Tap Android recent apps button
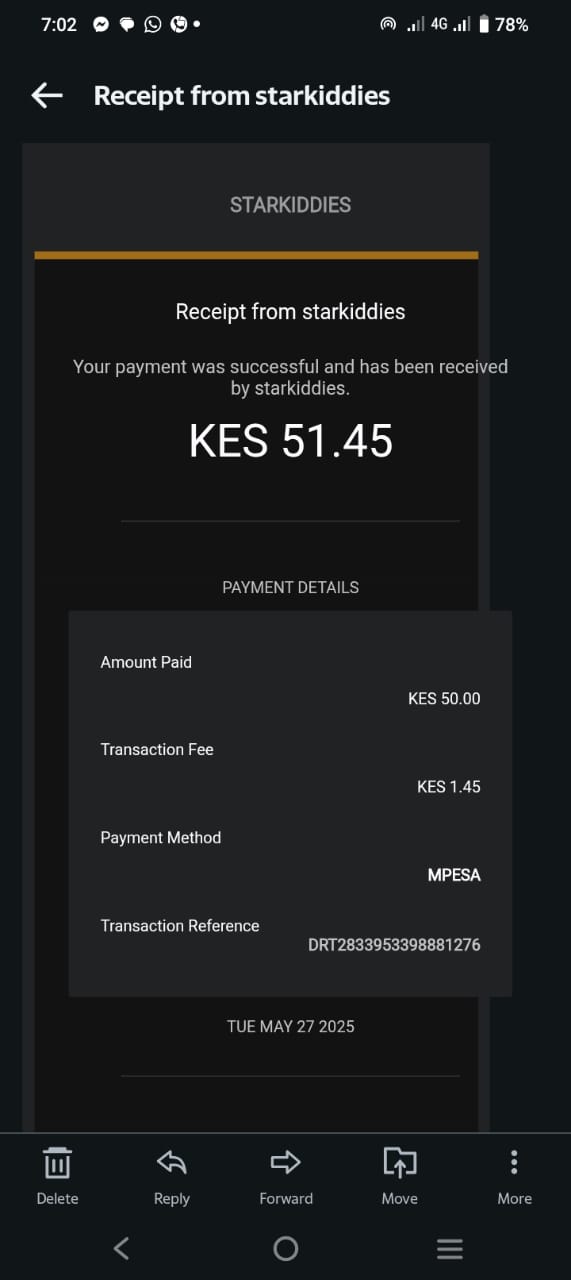This screenshot has width=571, height=1280. pyautogui.click(x=450, y=1248)
